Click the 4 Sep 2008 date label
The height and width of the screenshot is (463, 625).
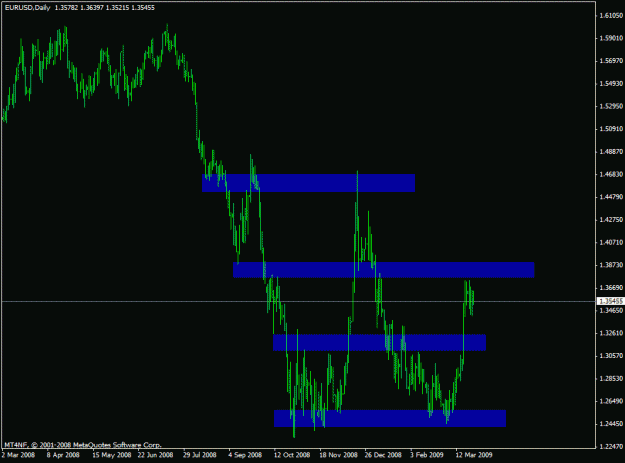pyautogui.click(x=245, y=455)
